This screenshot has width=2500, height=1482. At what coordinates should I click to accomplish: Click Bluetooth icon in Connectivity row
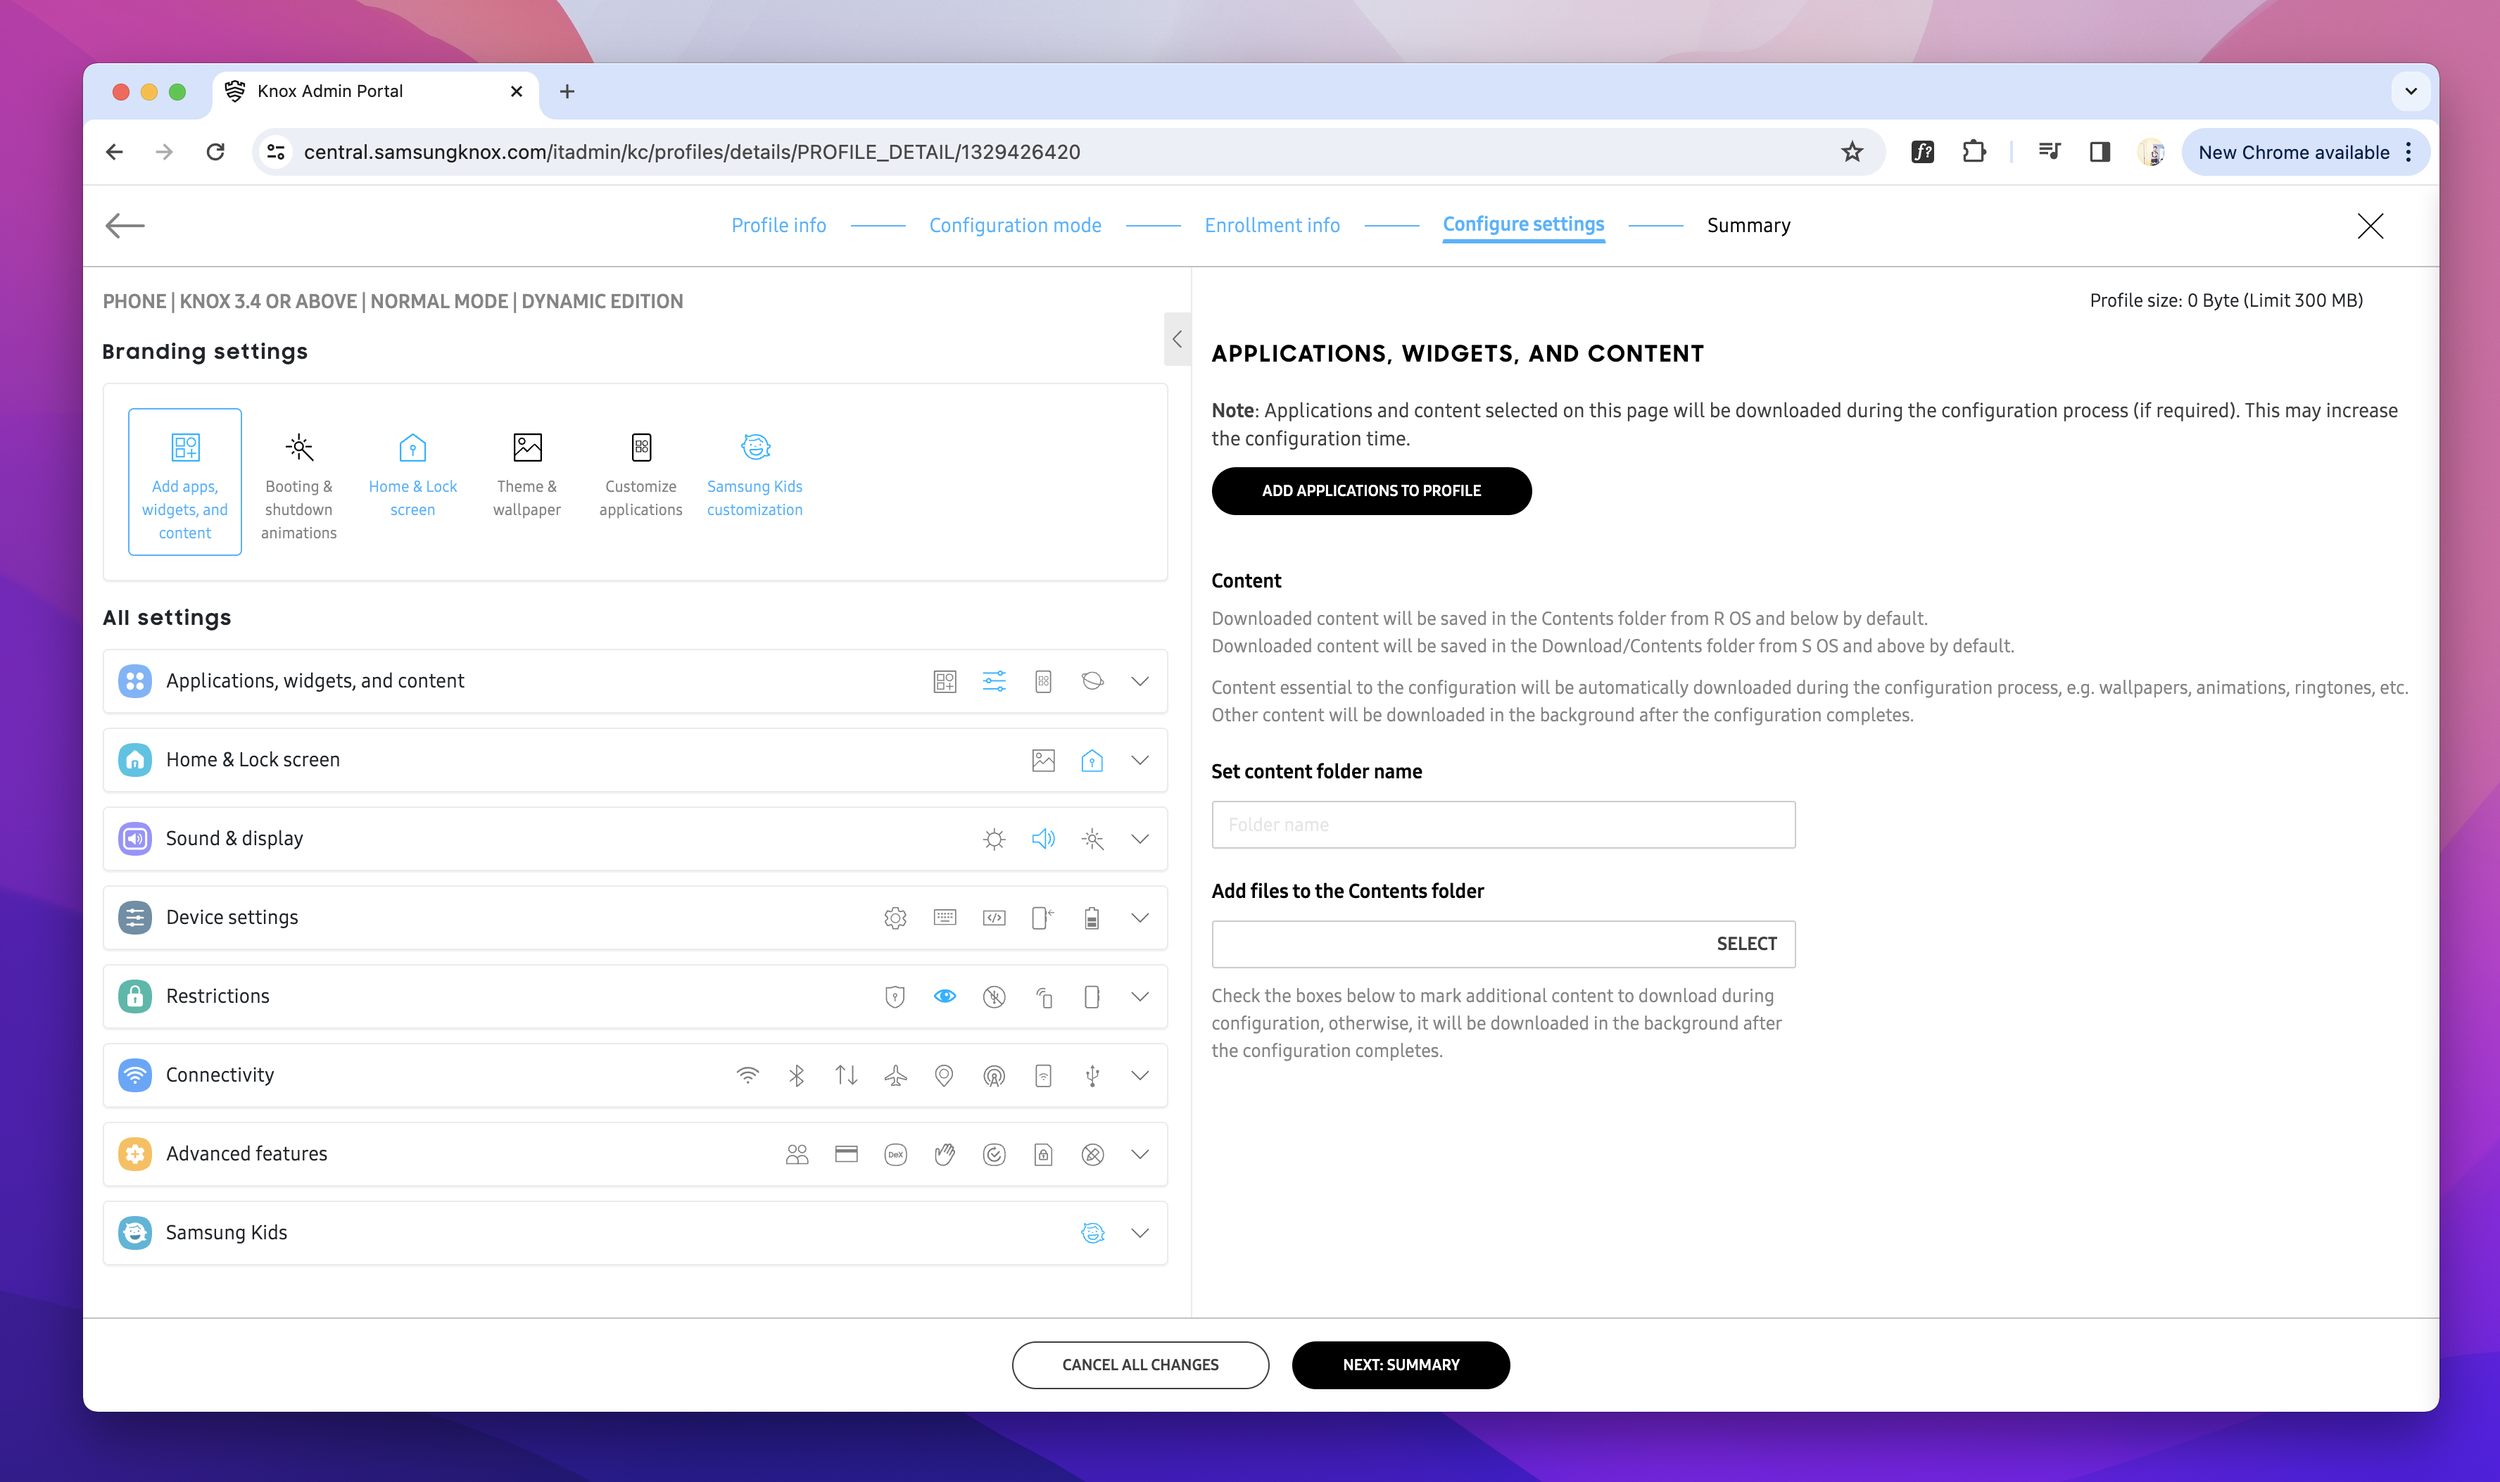(x=797, y=1075)
